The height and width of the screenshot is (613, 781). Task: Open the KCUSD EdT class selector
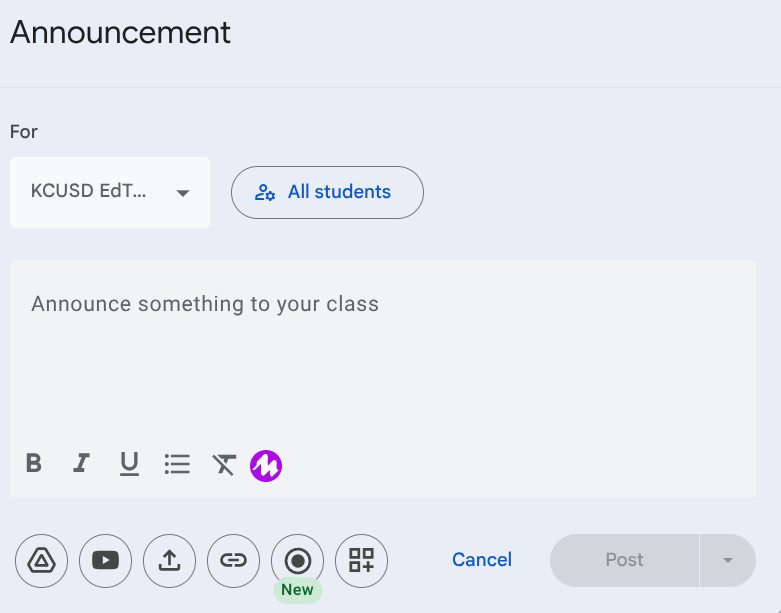tap(90, 192)
